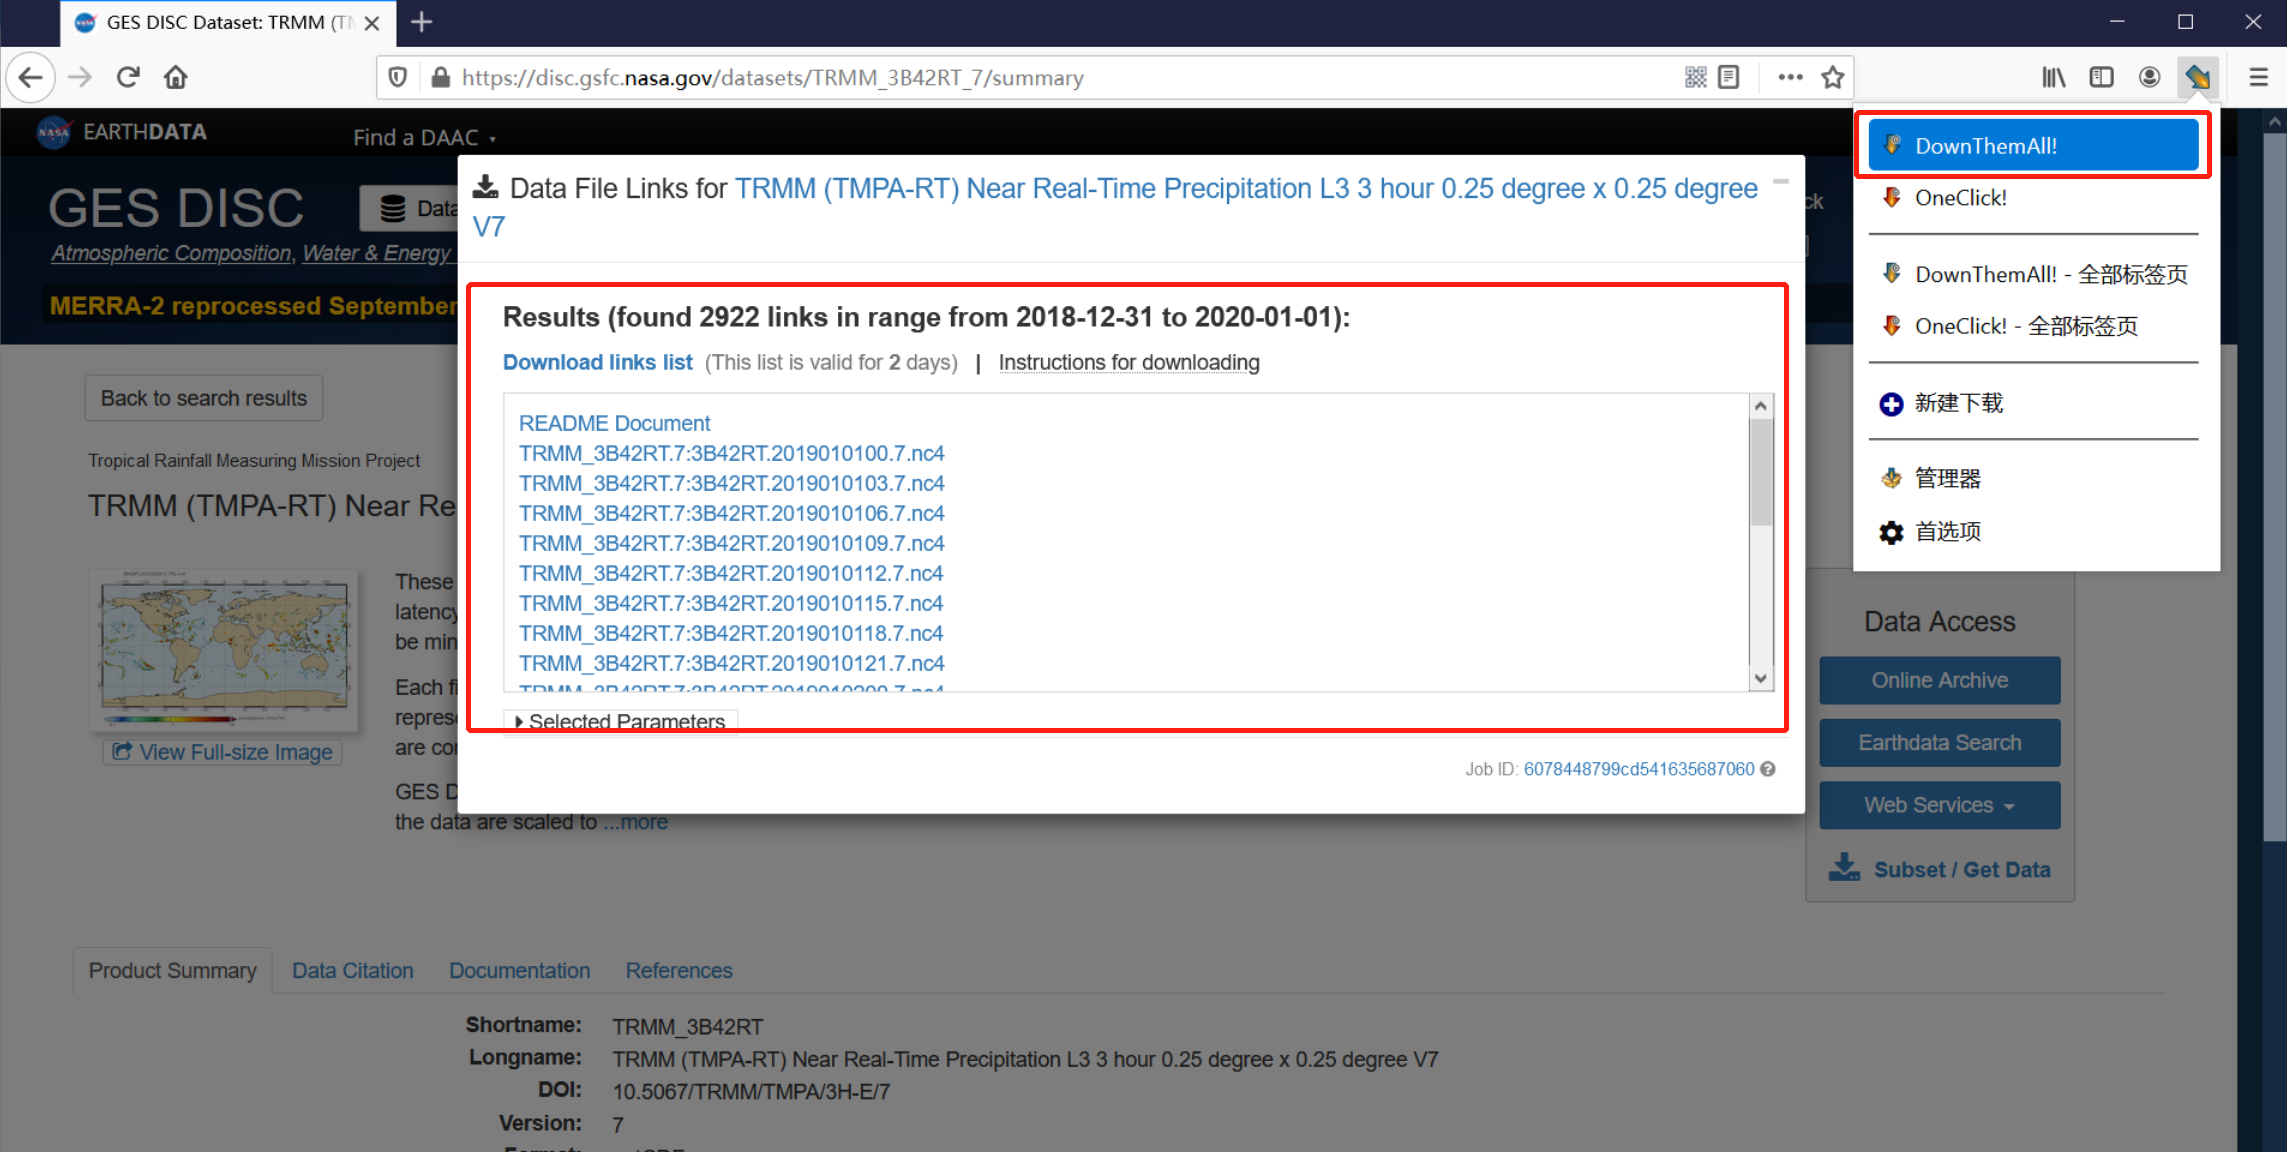This screenshot has width=2287, height=1152.
Task: Open Firefox library icon
Action: click(2053, 77)
